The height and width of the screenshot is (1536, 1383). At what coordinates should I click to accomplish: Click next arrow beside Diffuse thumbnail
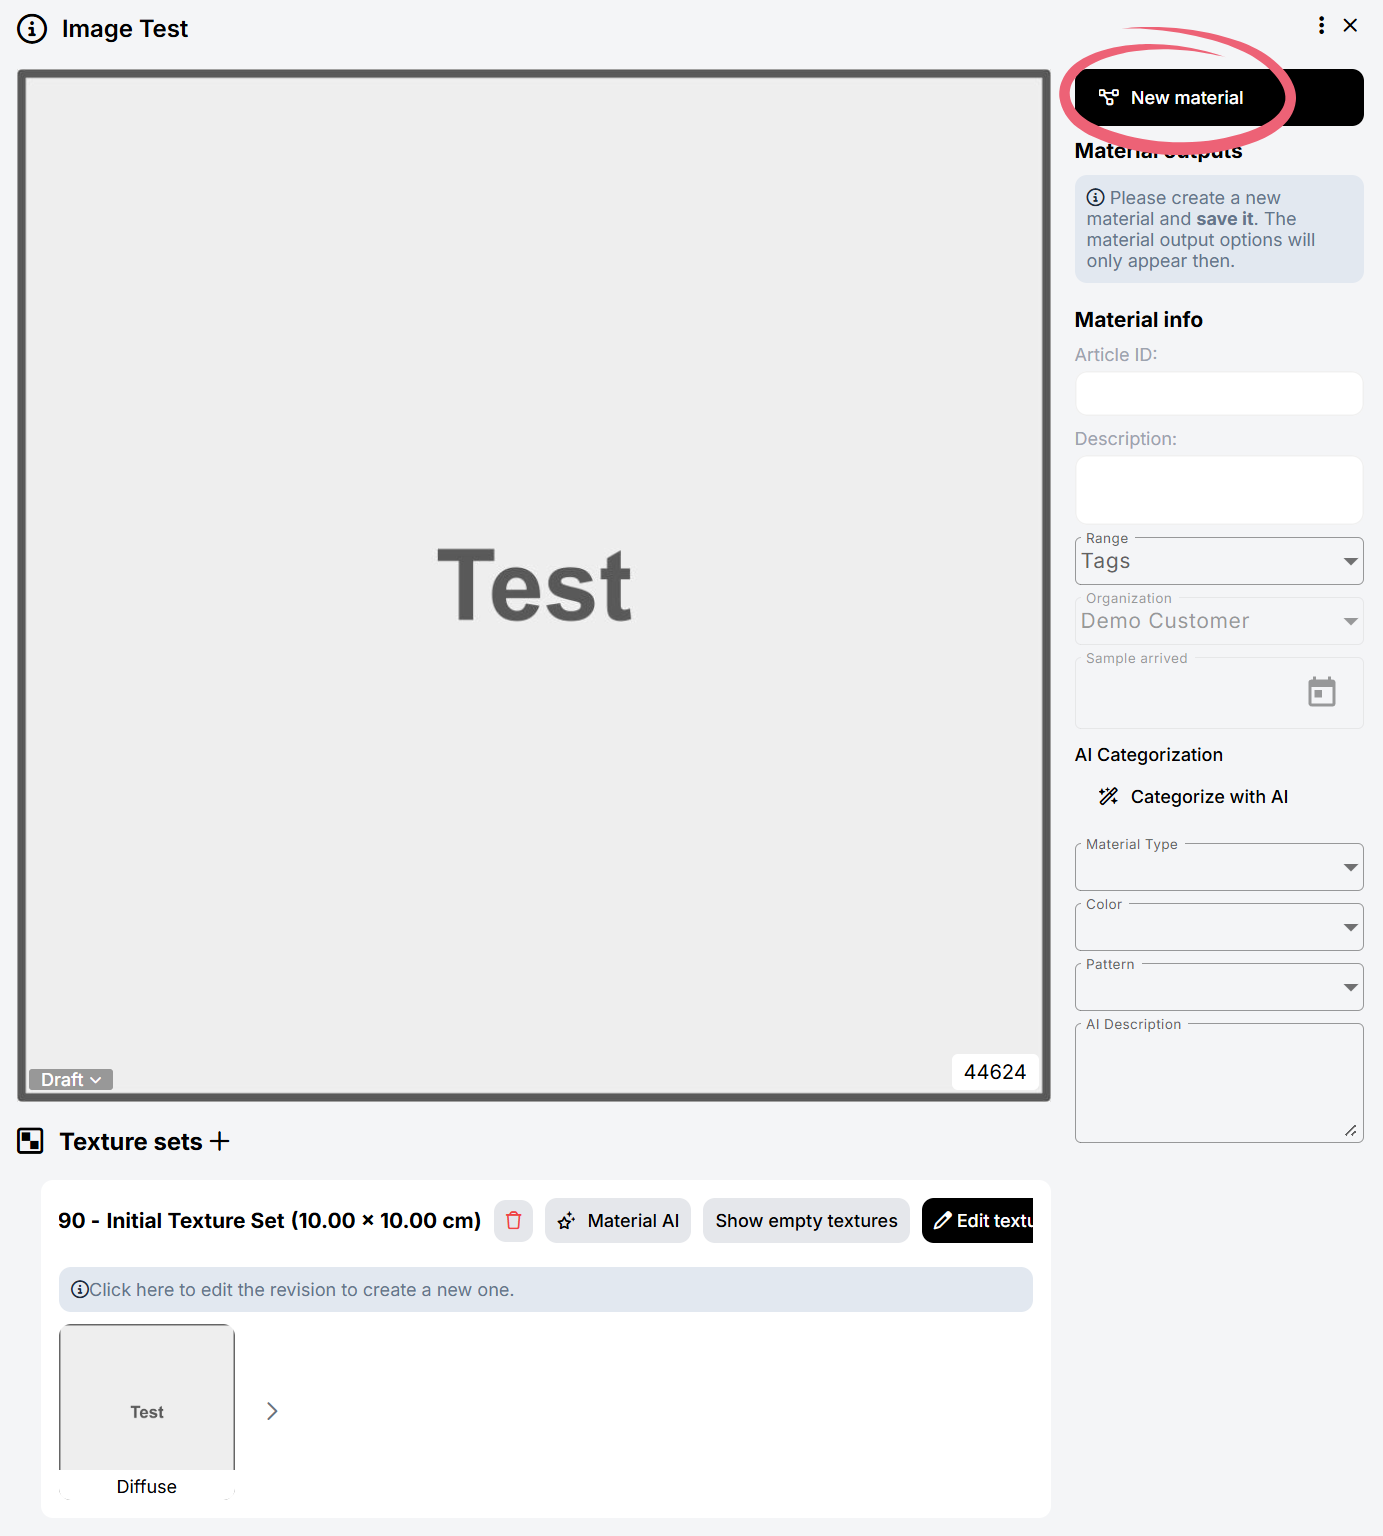pyautogui.click(x=272, y=1411)
